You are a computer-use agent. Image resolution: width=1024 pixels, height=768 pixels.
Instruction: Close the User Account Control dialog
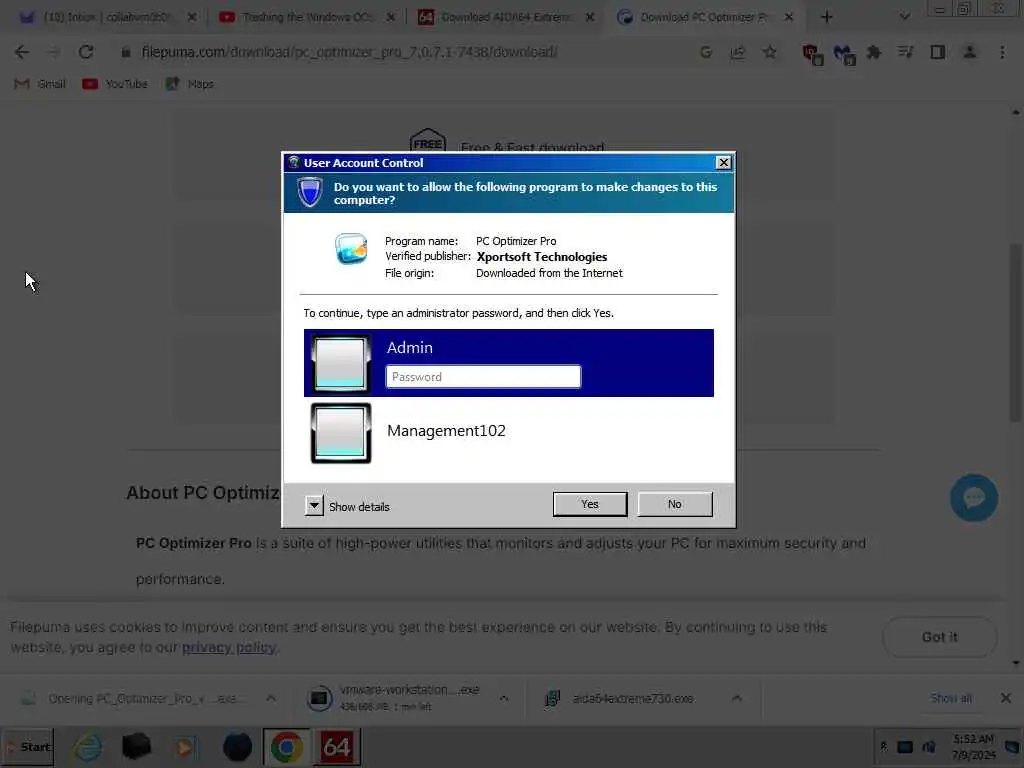coord(723,163)
